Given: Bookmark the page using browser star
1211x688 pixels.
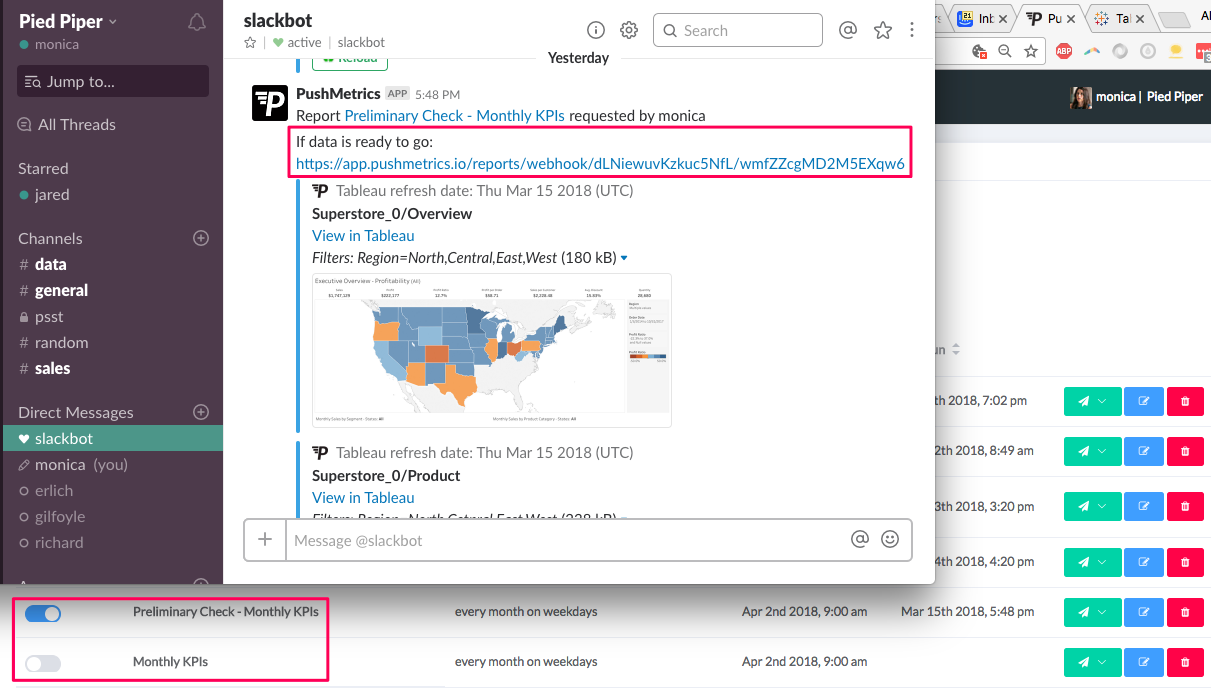Looking at the screenshot, I should 1031,51.
